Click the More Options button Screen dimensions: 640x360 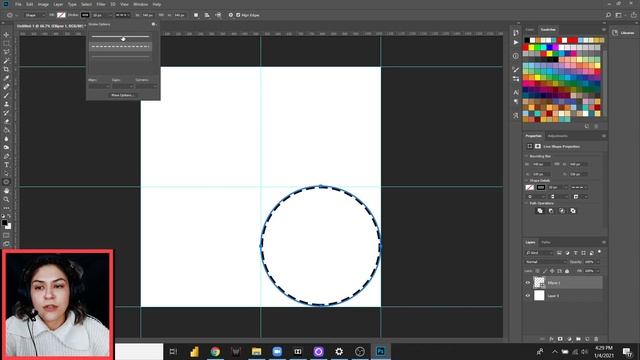[x=122, y=95]
